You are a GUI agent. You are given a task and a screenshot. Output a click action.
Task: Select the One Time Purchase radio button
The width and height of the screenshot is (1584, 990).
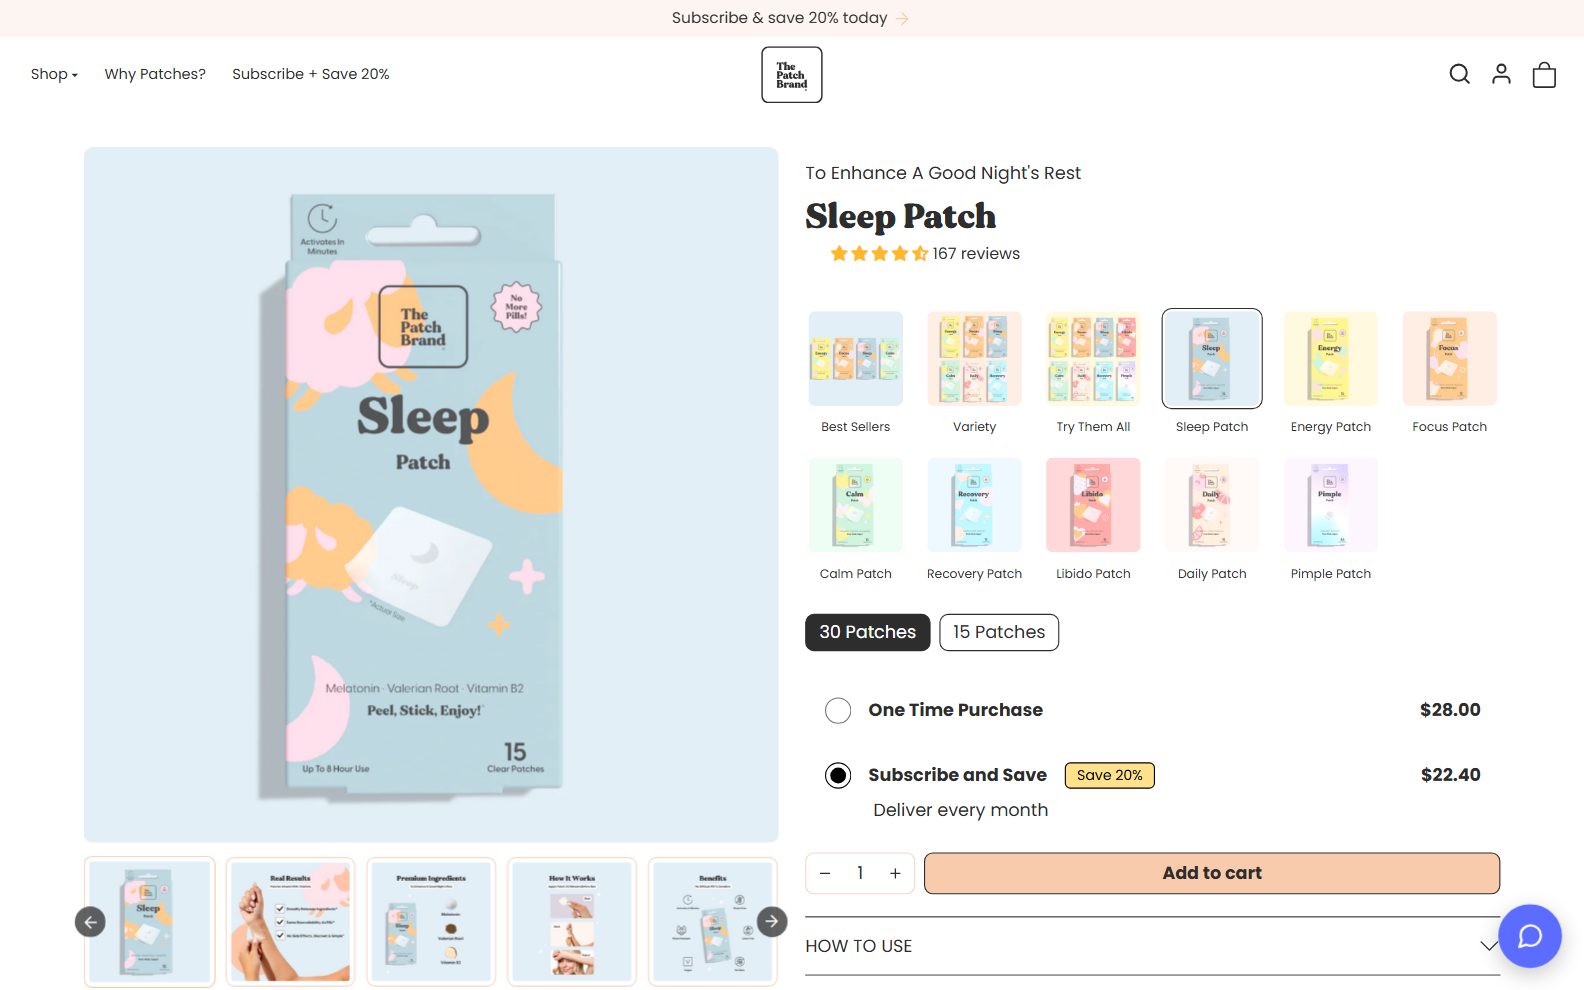pyautogui.click(x=838, y=711)
